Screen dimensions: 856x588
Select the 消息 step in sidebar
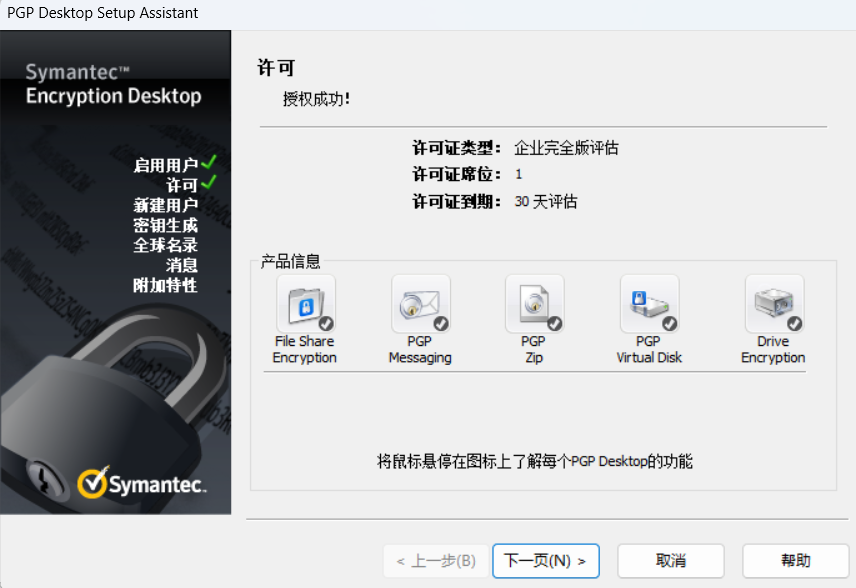click(182, 265)
